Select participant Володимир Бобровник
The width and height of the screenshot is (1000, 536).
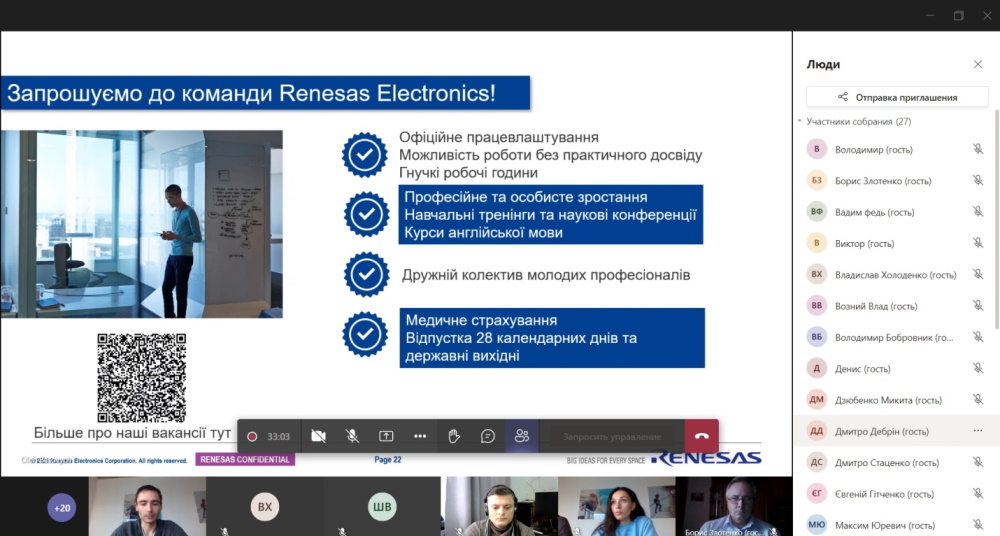click(894, 337)
